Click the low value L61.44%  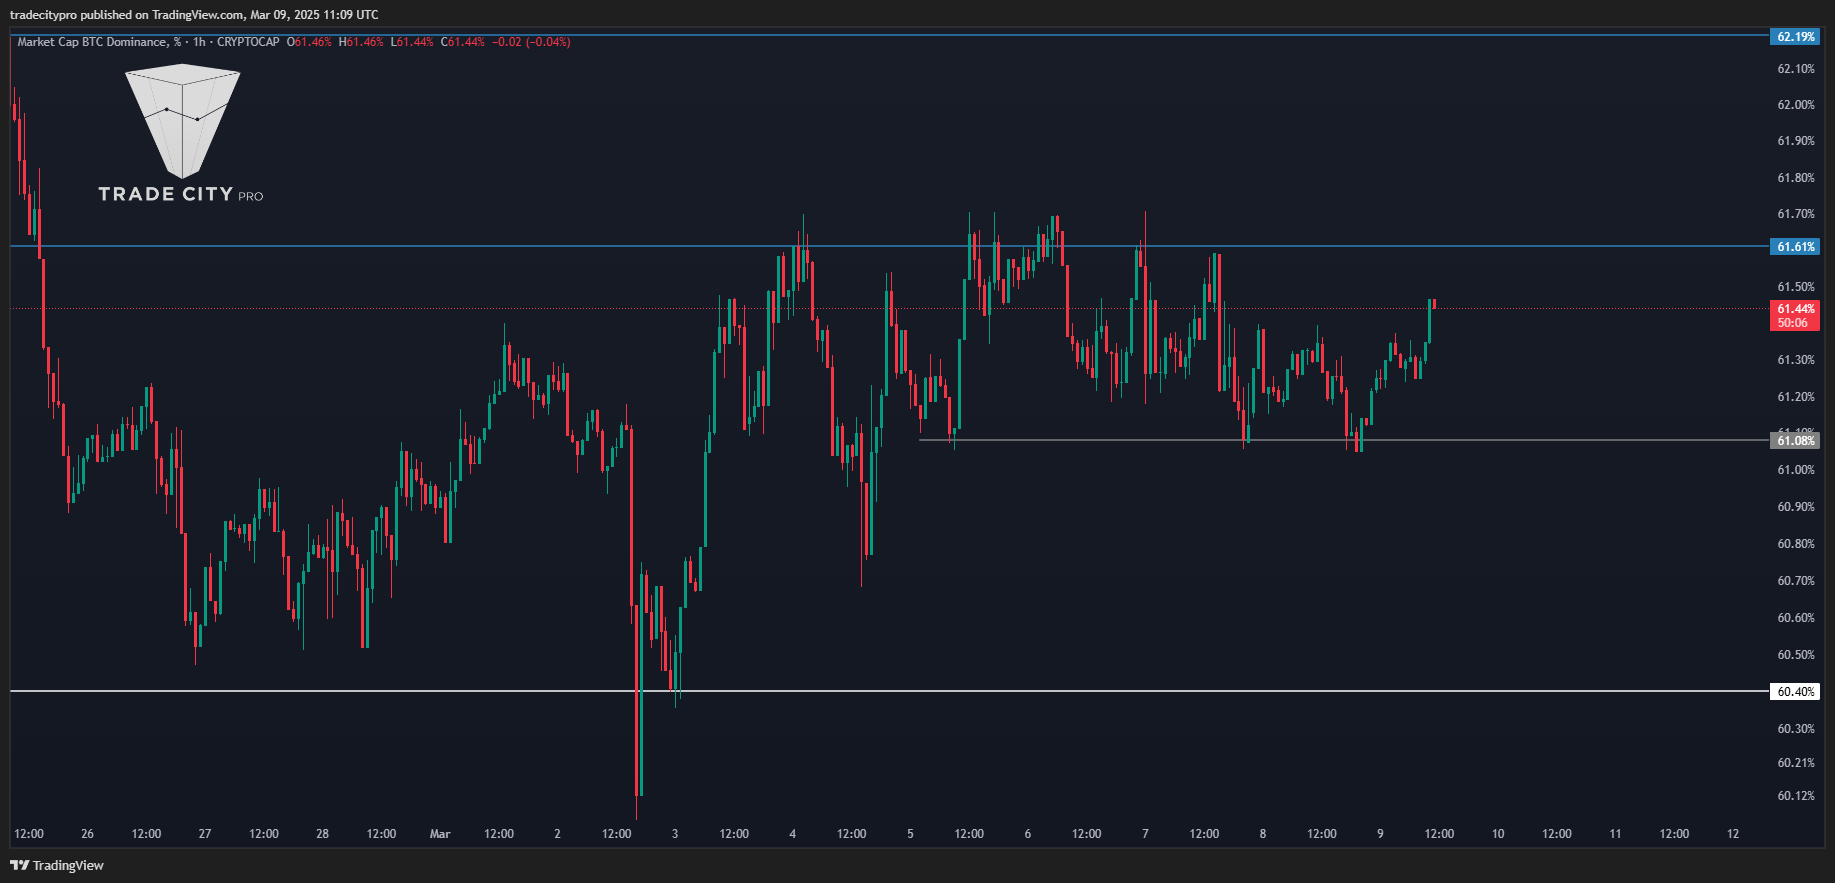click(x=412, y=42)
